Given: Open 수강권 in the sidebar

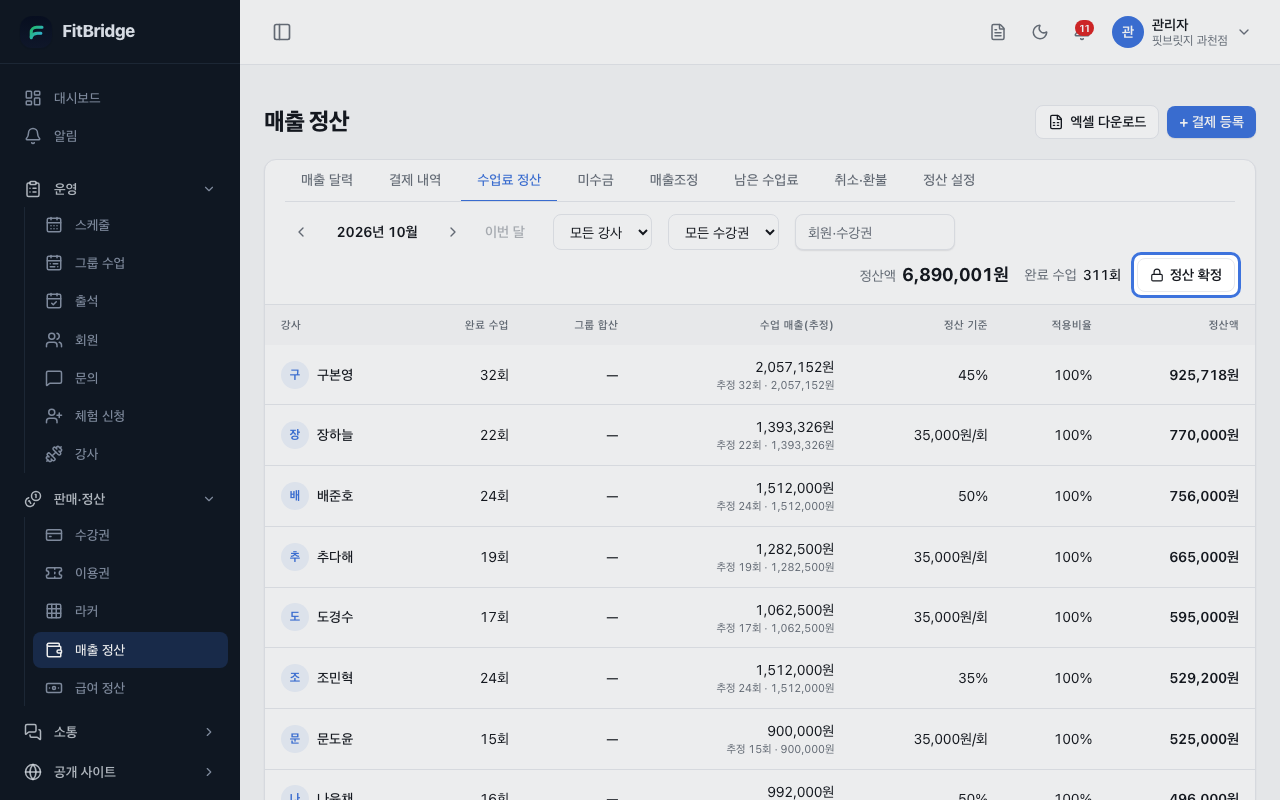Looking at the screenshot, I should [x=130, y=535].
